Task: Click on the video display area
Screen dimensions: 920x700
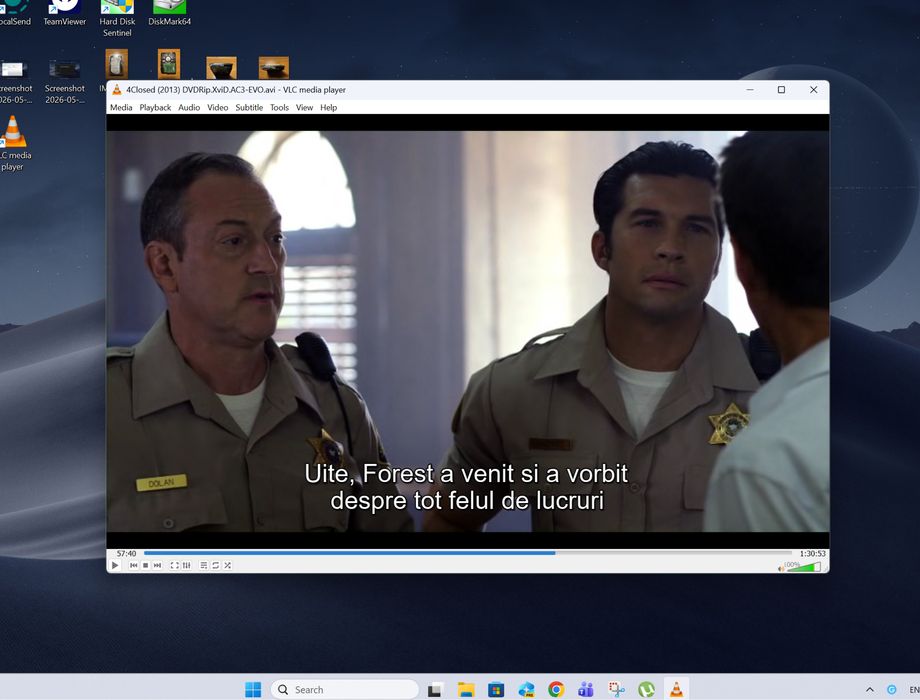Action: point(468,331)
